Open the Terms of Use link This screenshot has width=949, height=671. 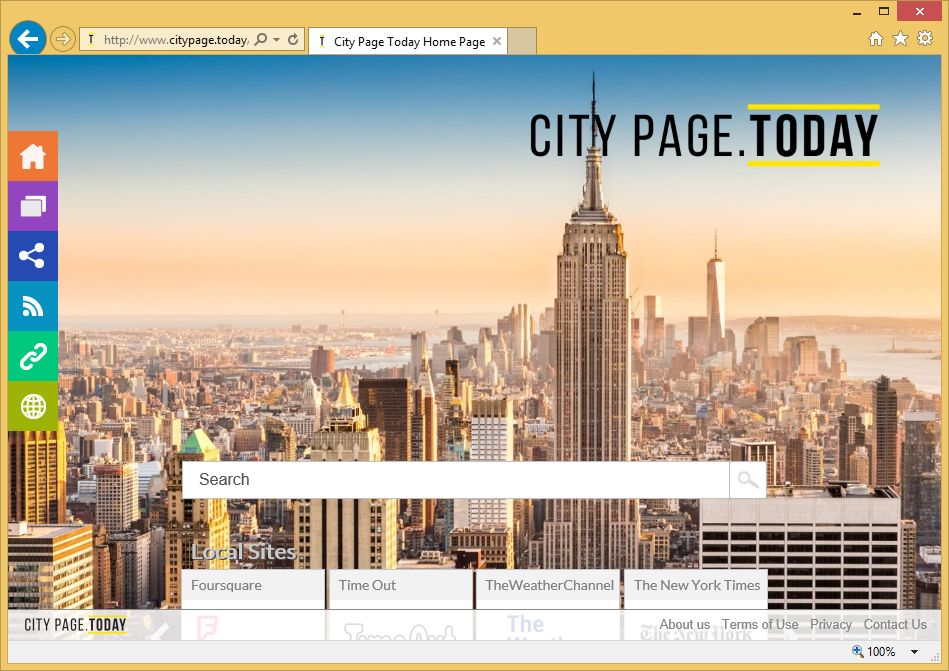tap(760, 624)
